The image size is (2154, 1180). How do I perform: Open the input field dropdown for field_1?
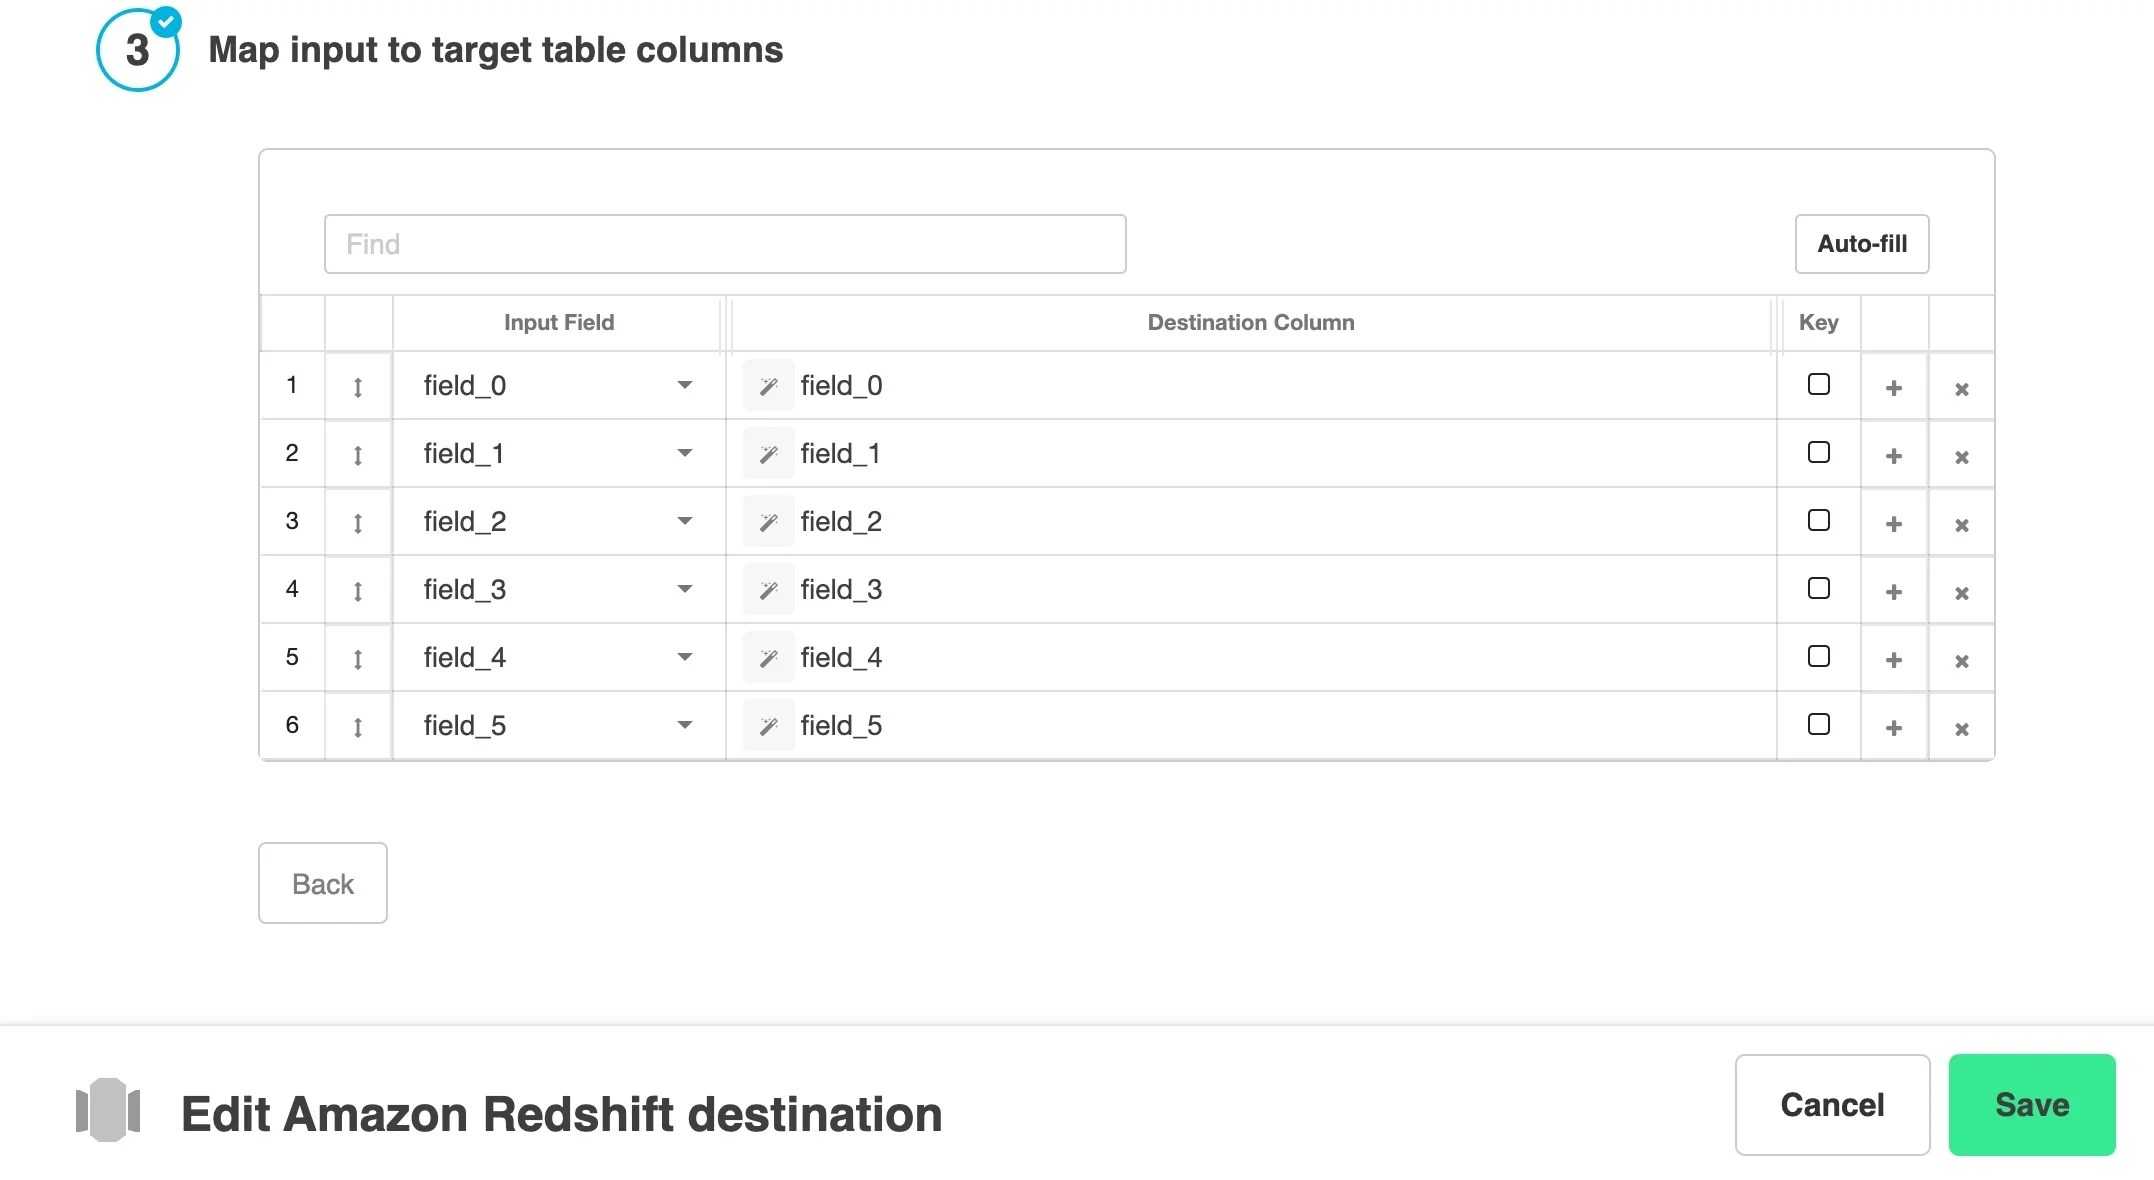[x=684, y=453]
